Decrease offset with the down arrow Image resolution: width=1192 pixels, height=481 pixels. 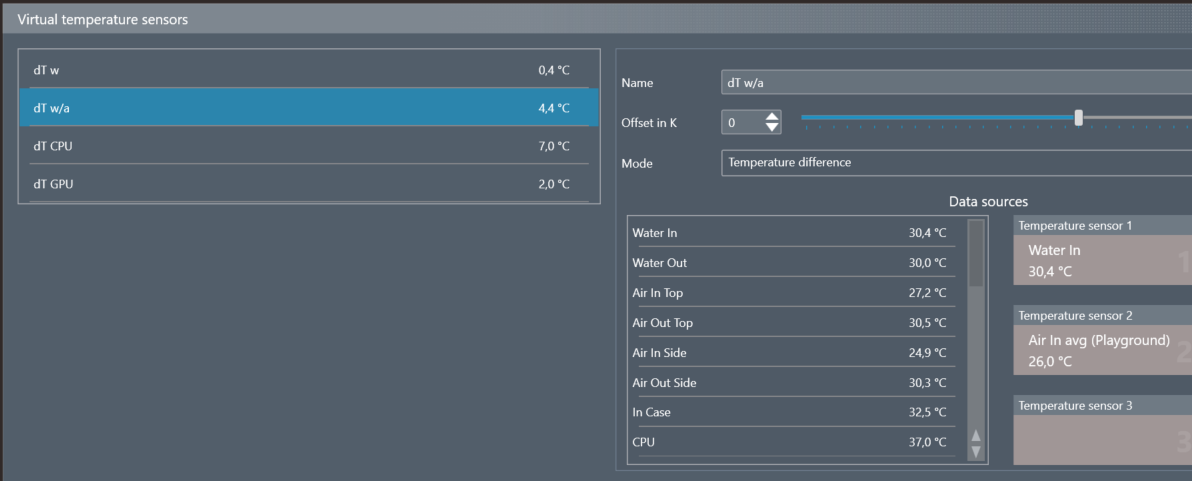pyautogui.click(x=771, y=128)
